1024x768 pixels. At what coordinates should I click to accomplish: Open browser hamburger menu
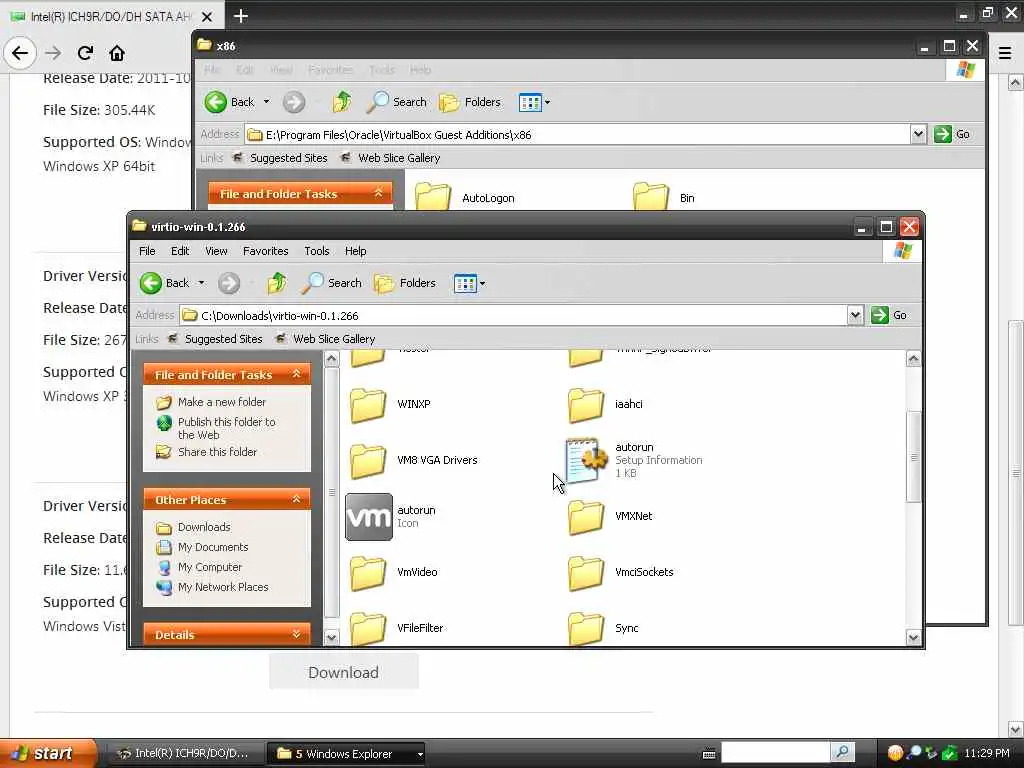(x=1005, y=54)
